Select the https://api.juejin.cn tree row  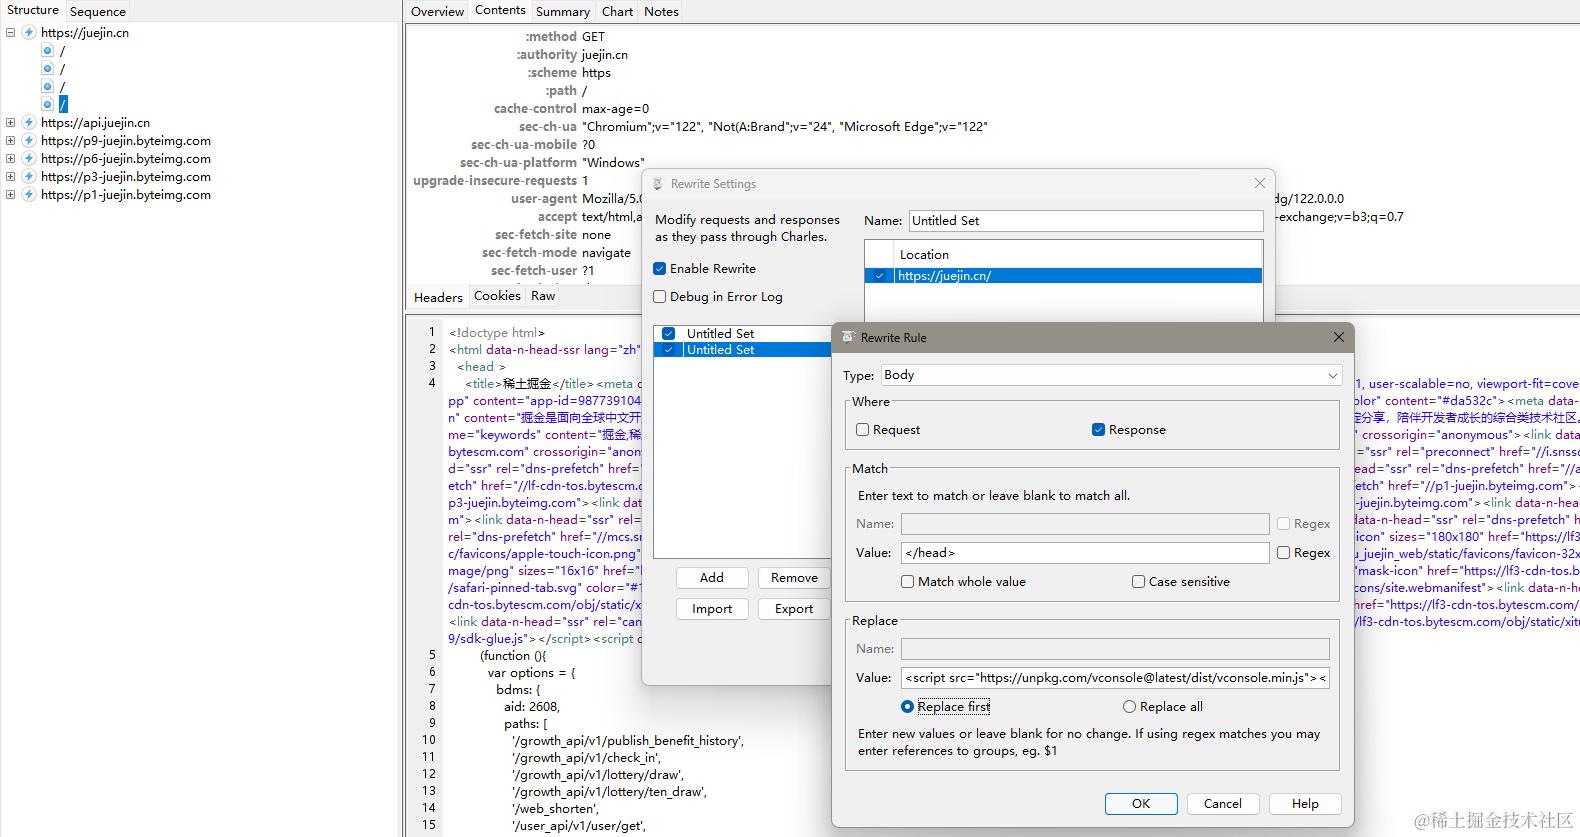click(95, 123)
